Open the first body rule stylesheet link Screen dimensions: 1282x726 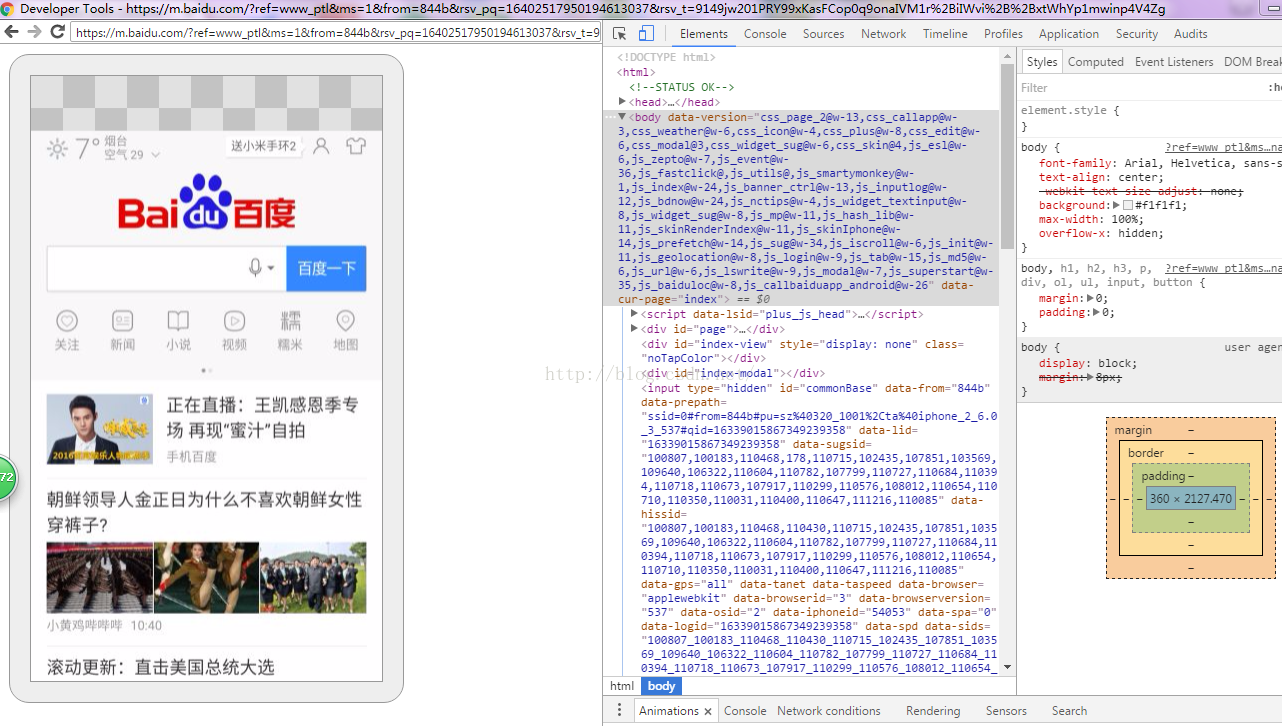tap(1223, 147)
